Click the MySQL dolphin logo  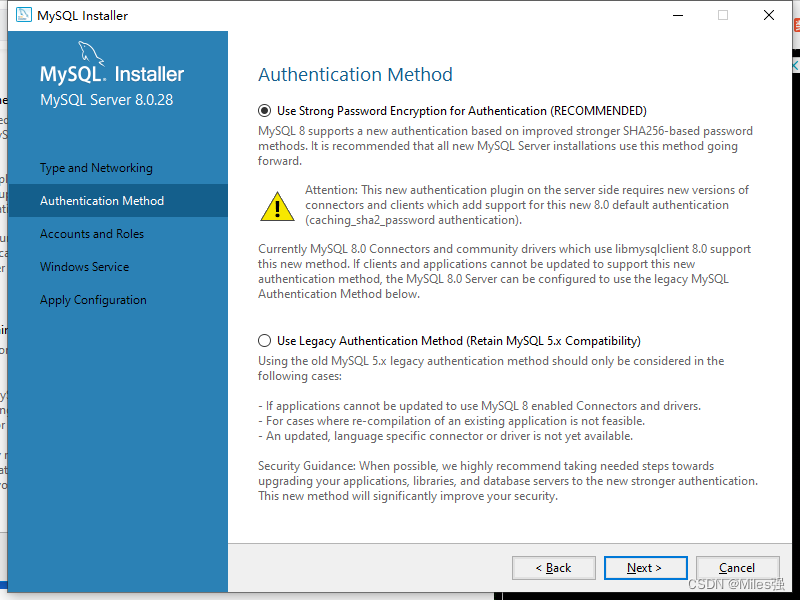click(x=91, y=53)
